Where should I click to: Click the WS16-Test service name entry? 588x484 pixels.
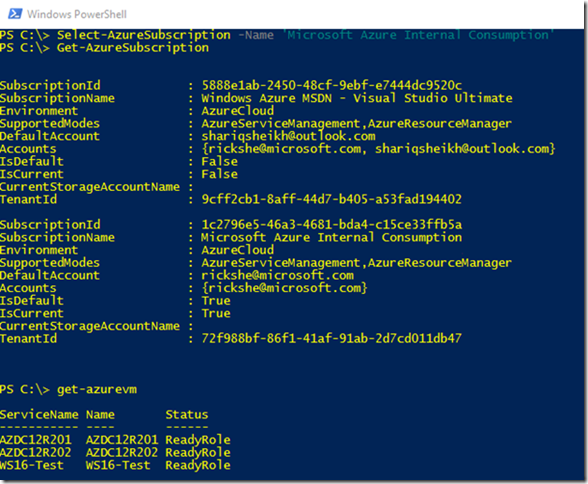coord(32,465)
